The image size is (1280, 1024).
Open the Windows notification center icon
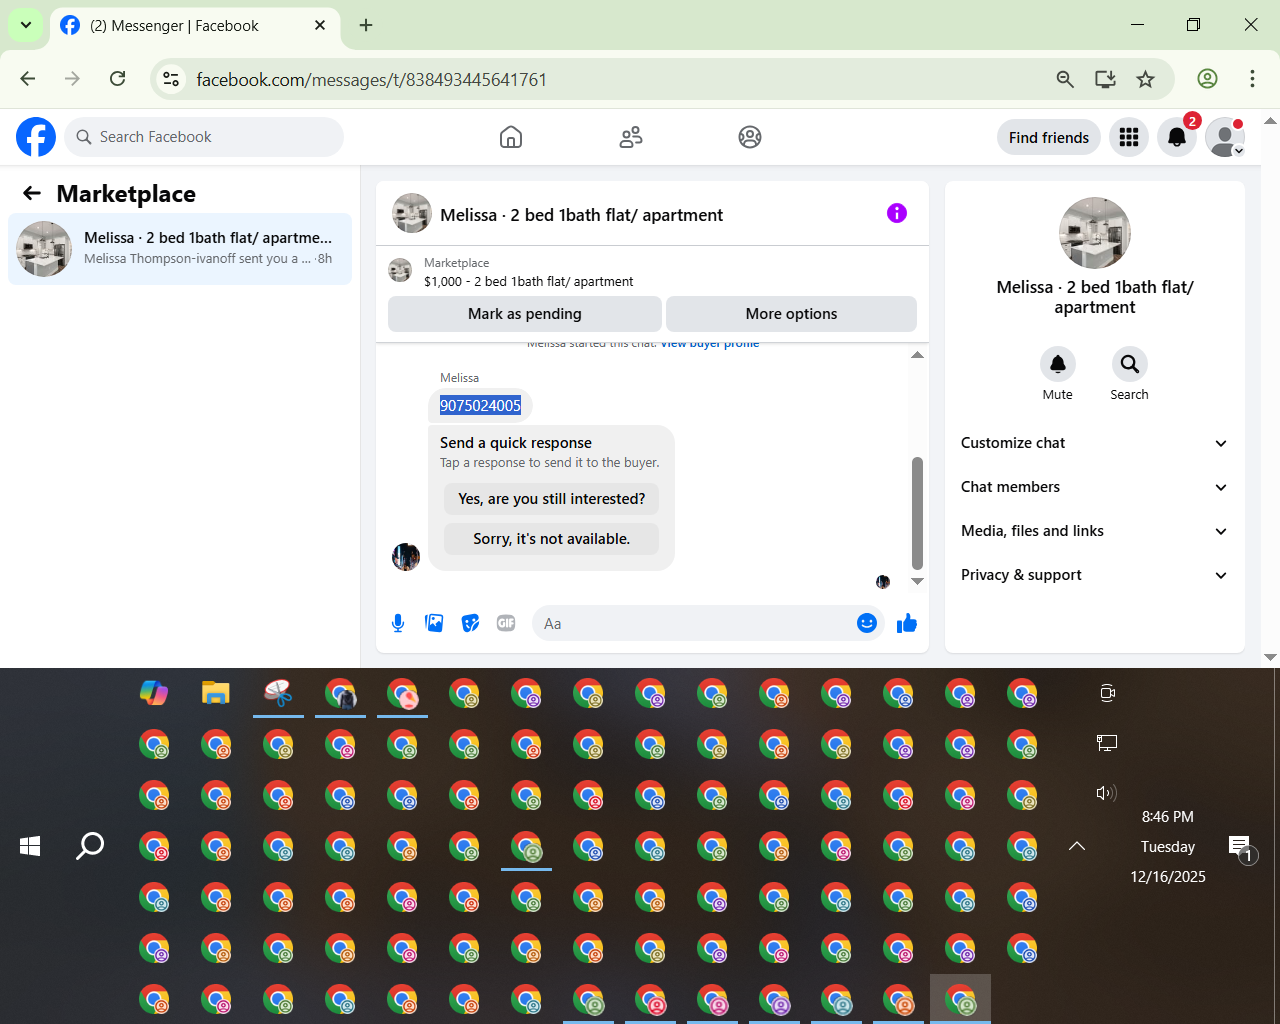pyautogui.click(x=1240, y=848)
